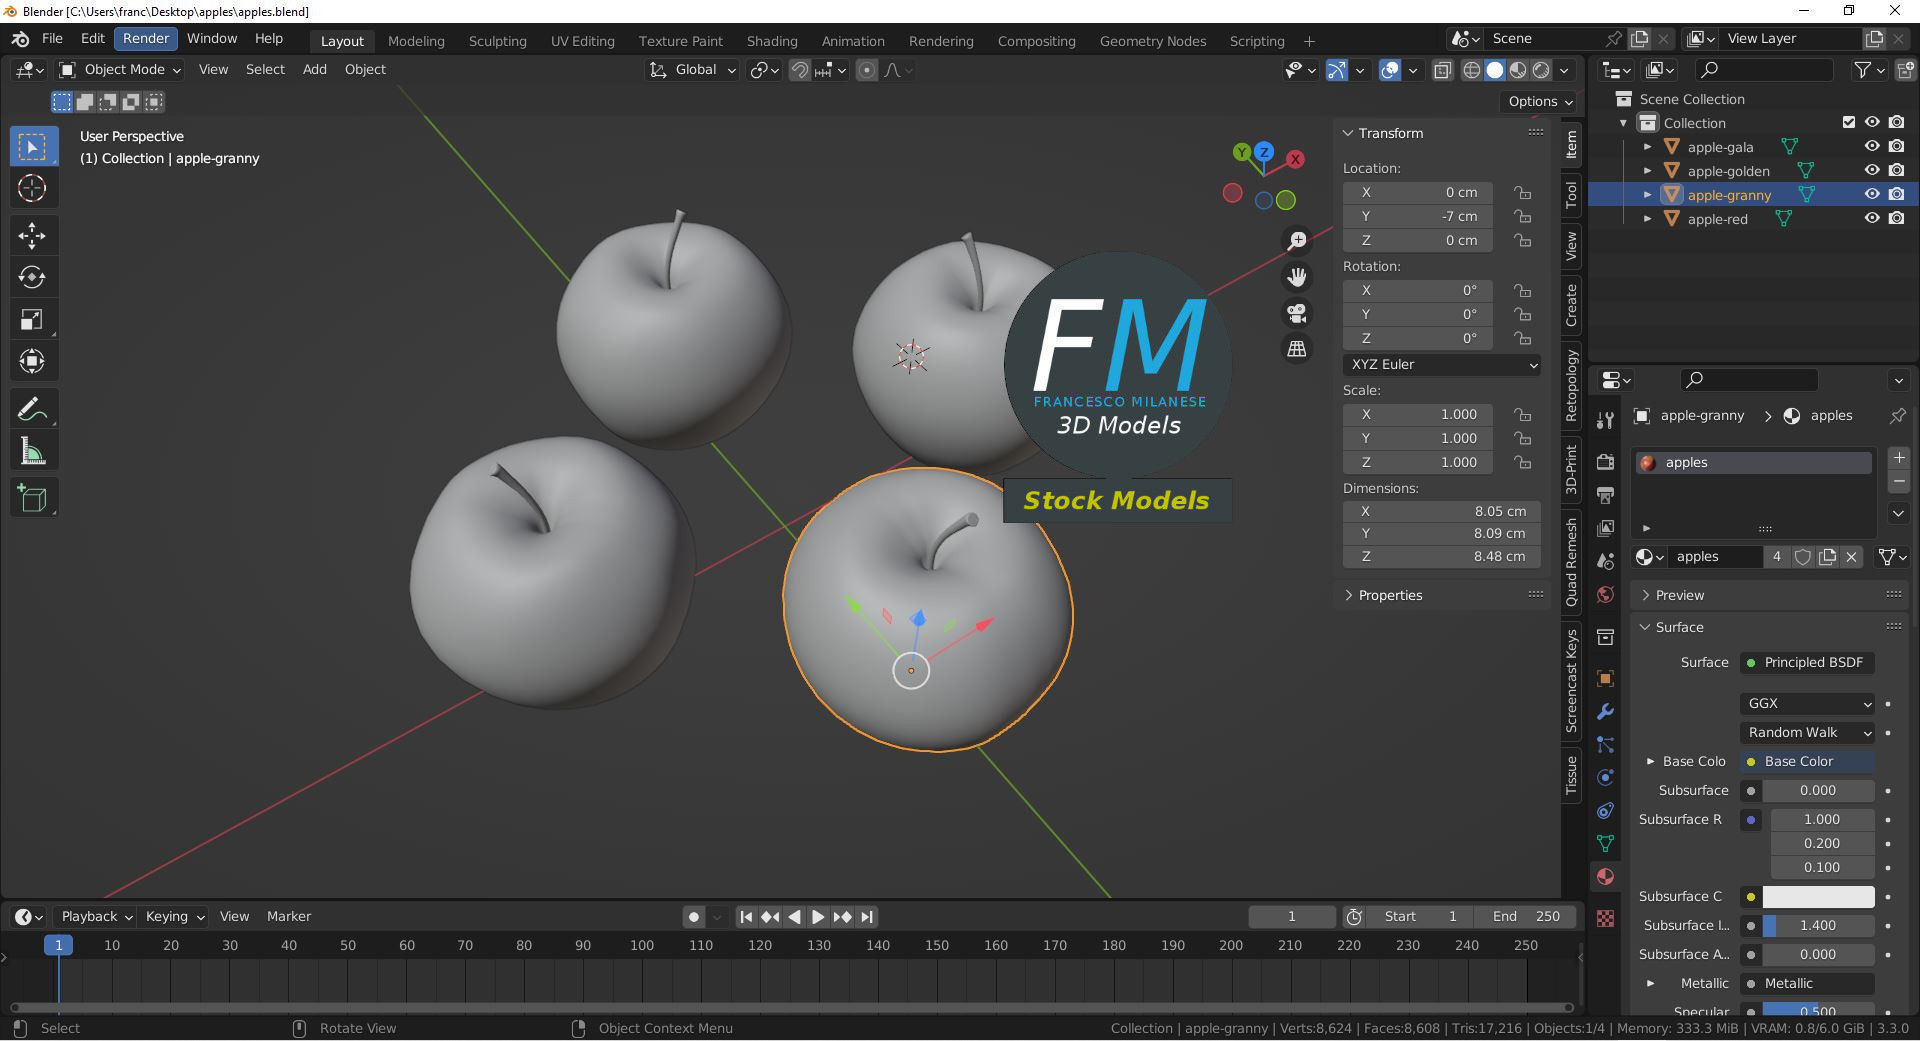This screenshot has height=1041, width=1920.
Task: Toggle X-ray display icon
Action: click(x=1443, y=70)
